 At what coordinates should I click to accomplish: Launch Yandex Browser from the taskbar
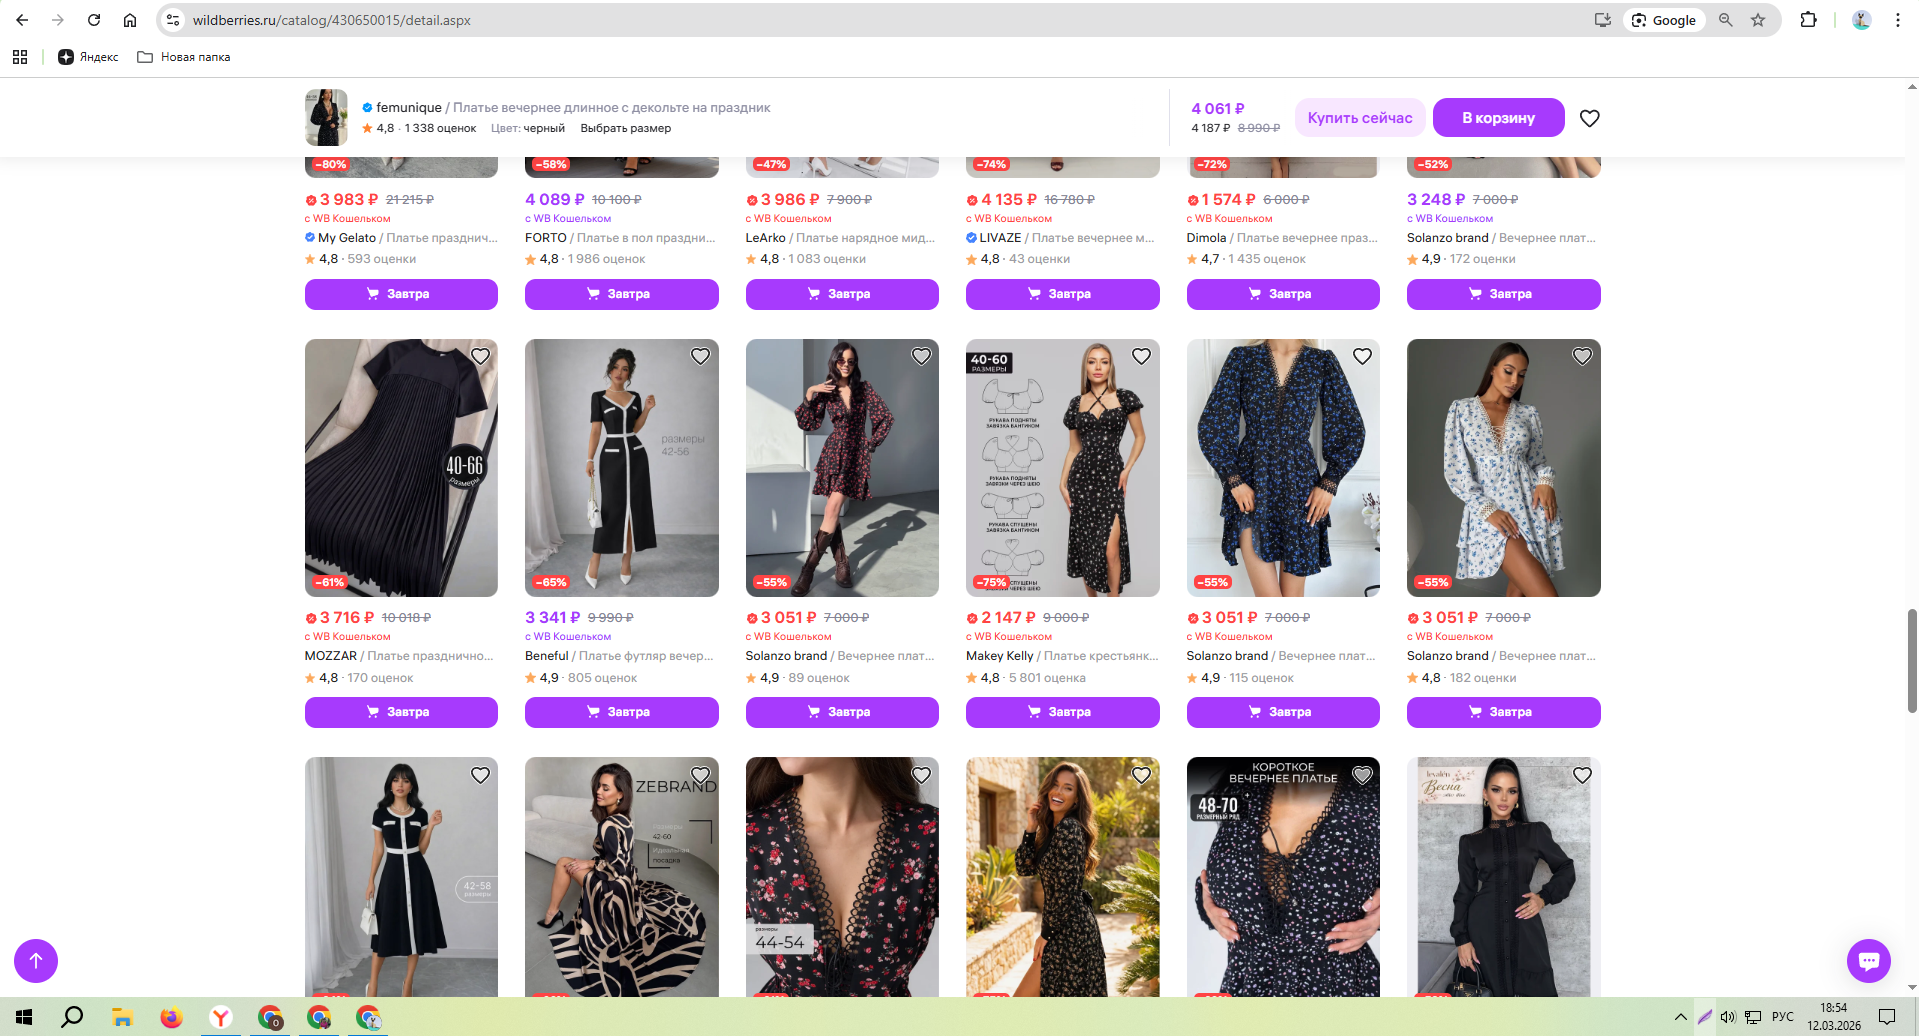(x=220, y=1017)
